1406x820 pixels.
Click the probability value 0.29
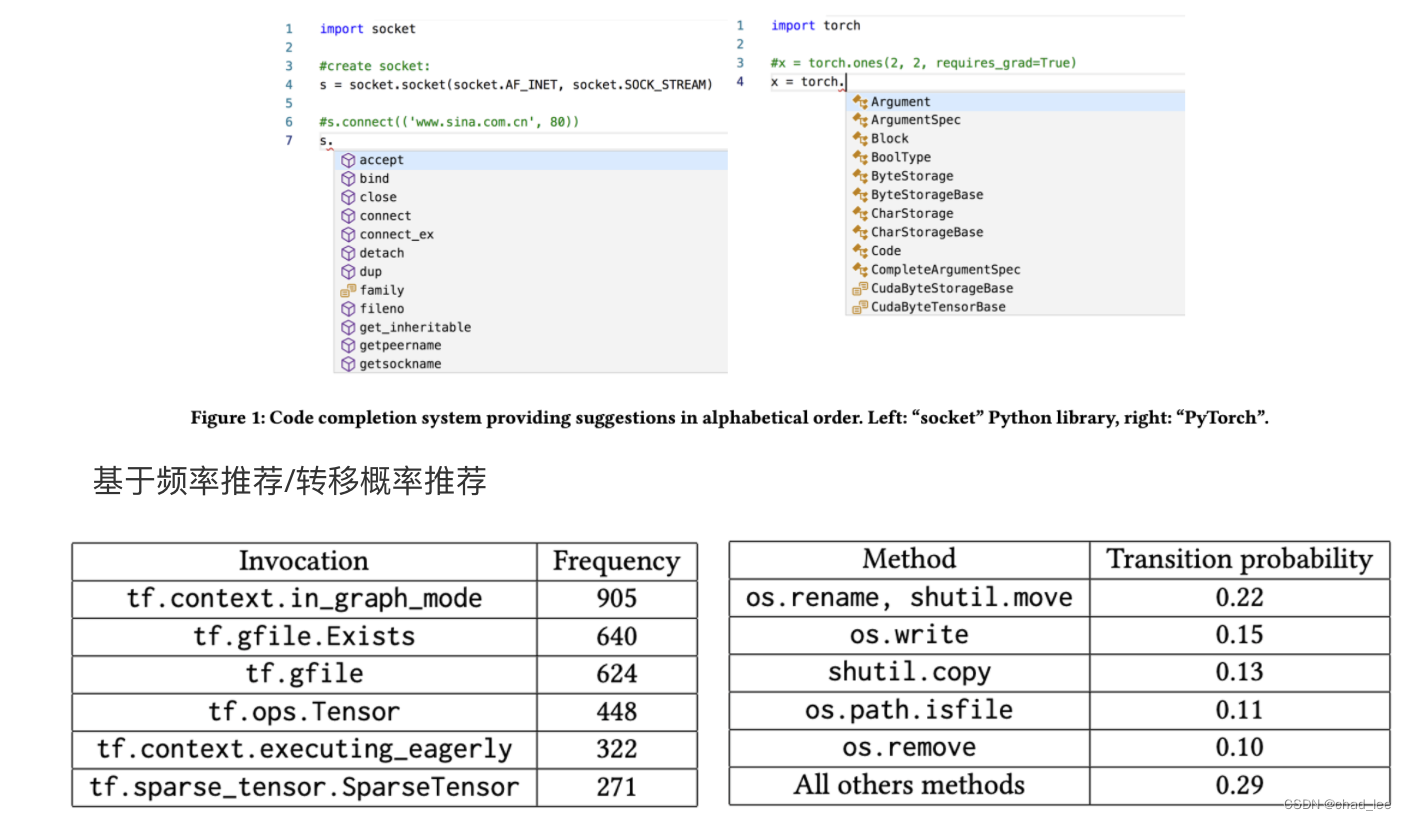click(1240, 785)
